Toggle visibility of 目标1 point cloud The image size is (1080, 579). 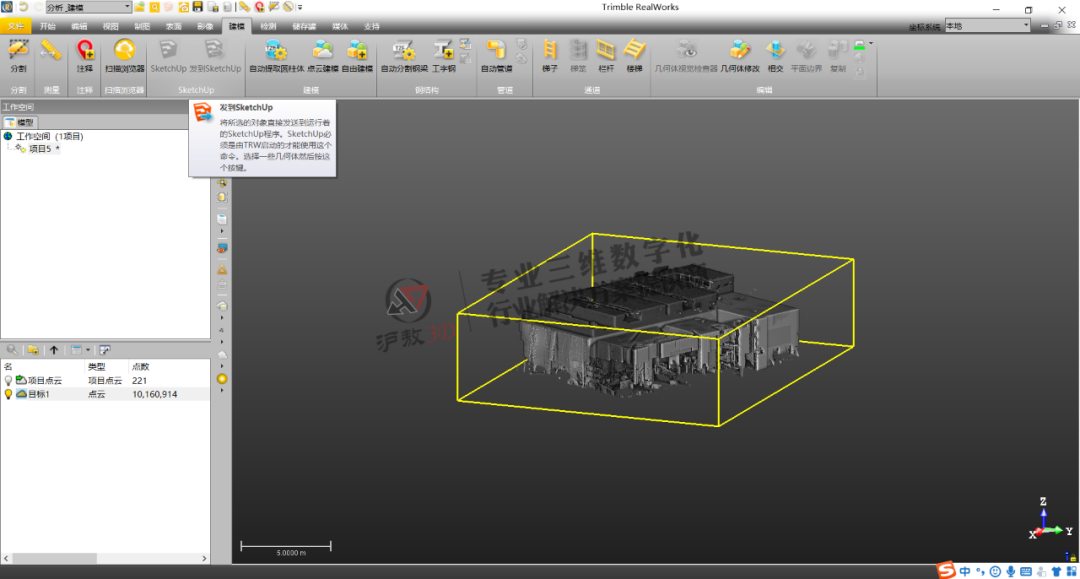tap(9, 394)
